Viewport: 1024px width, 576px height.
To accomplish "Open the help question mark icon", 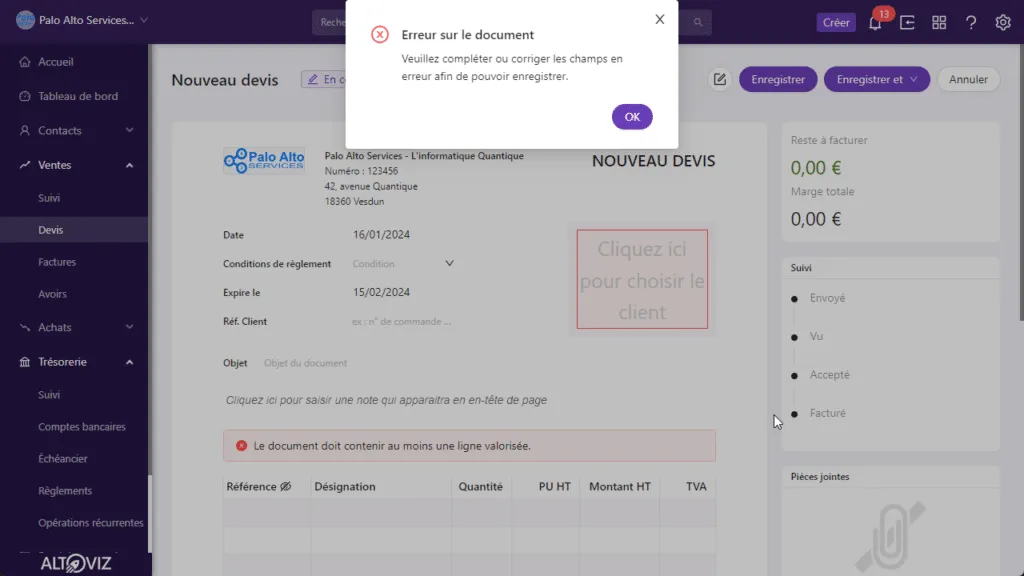I will click(971, 23).
